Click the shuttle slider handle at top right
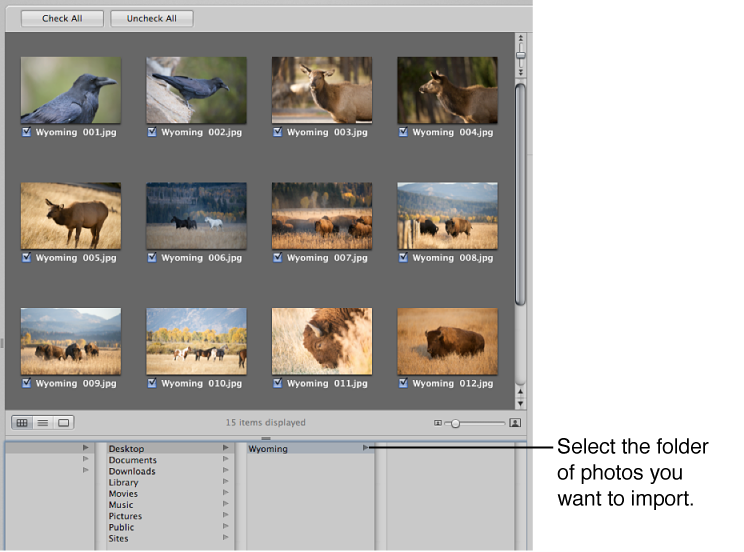The image size is (744, 552). 521,56
